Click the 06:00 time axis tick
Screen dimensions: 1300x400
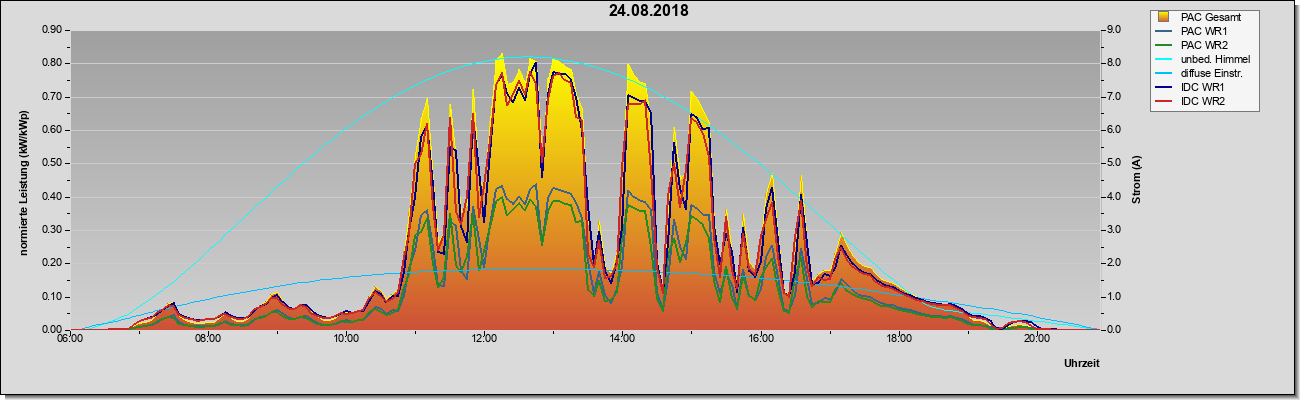(x=69, y=338)
